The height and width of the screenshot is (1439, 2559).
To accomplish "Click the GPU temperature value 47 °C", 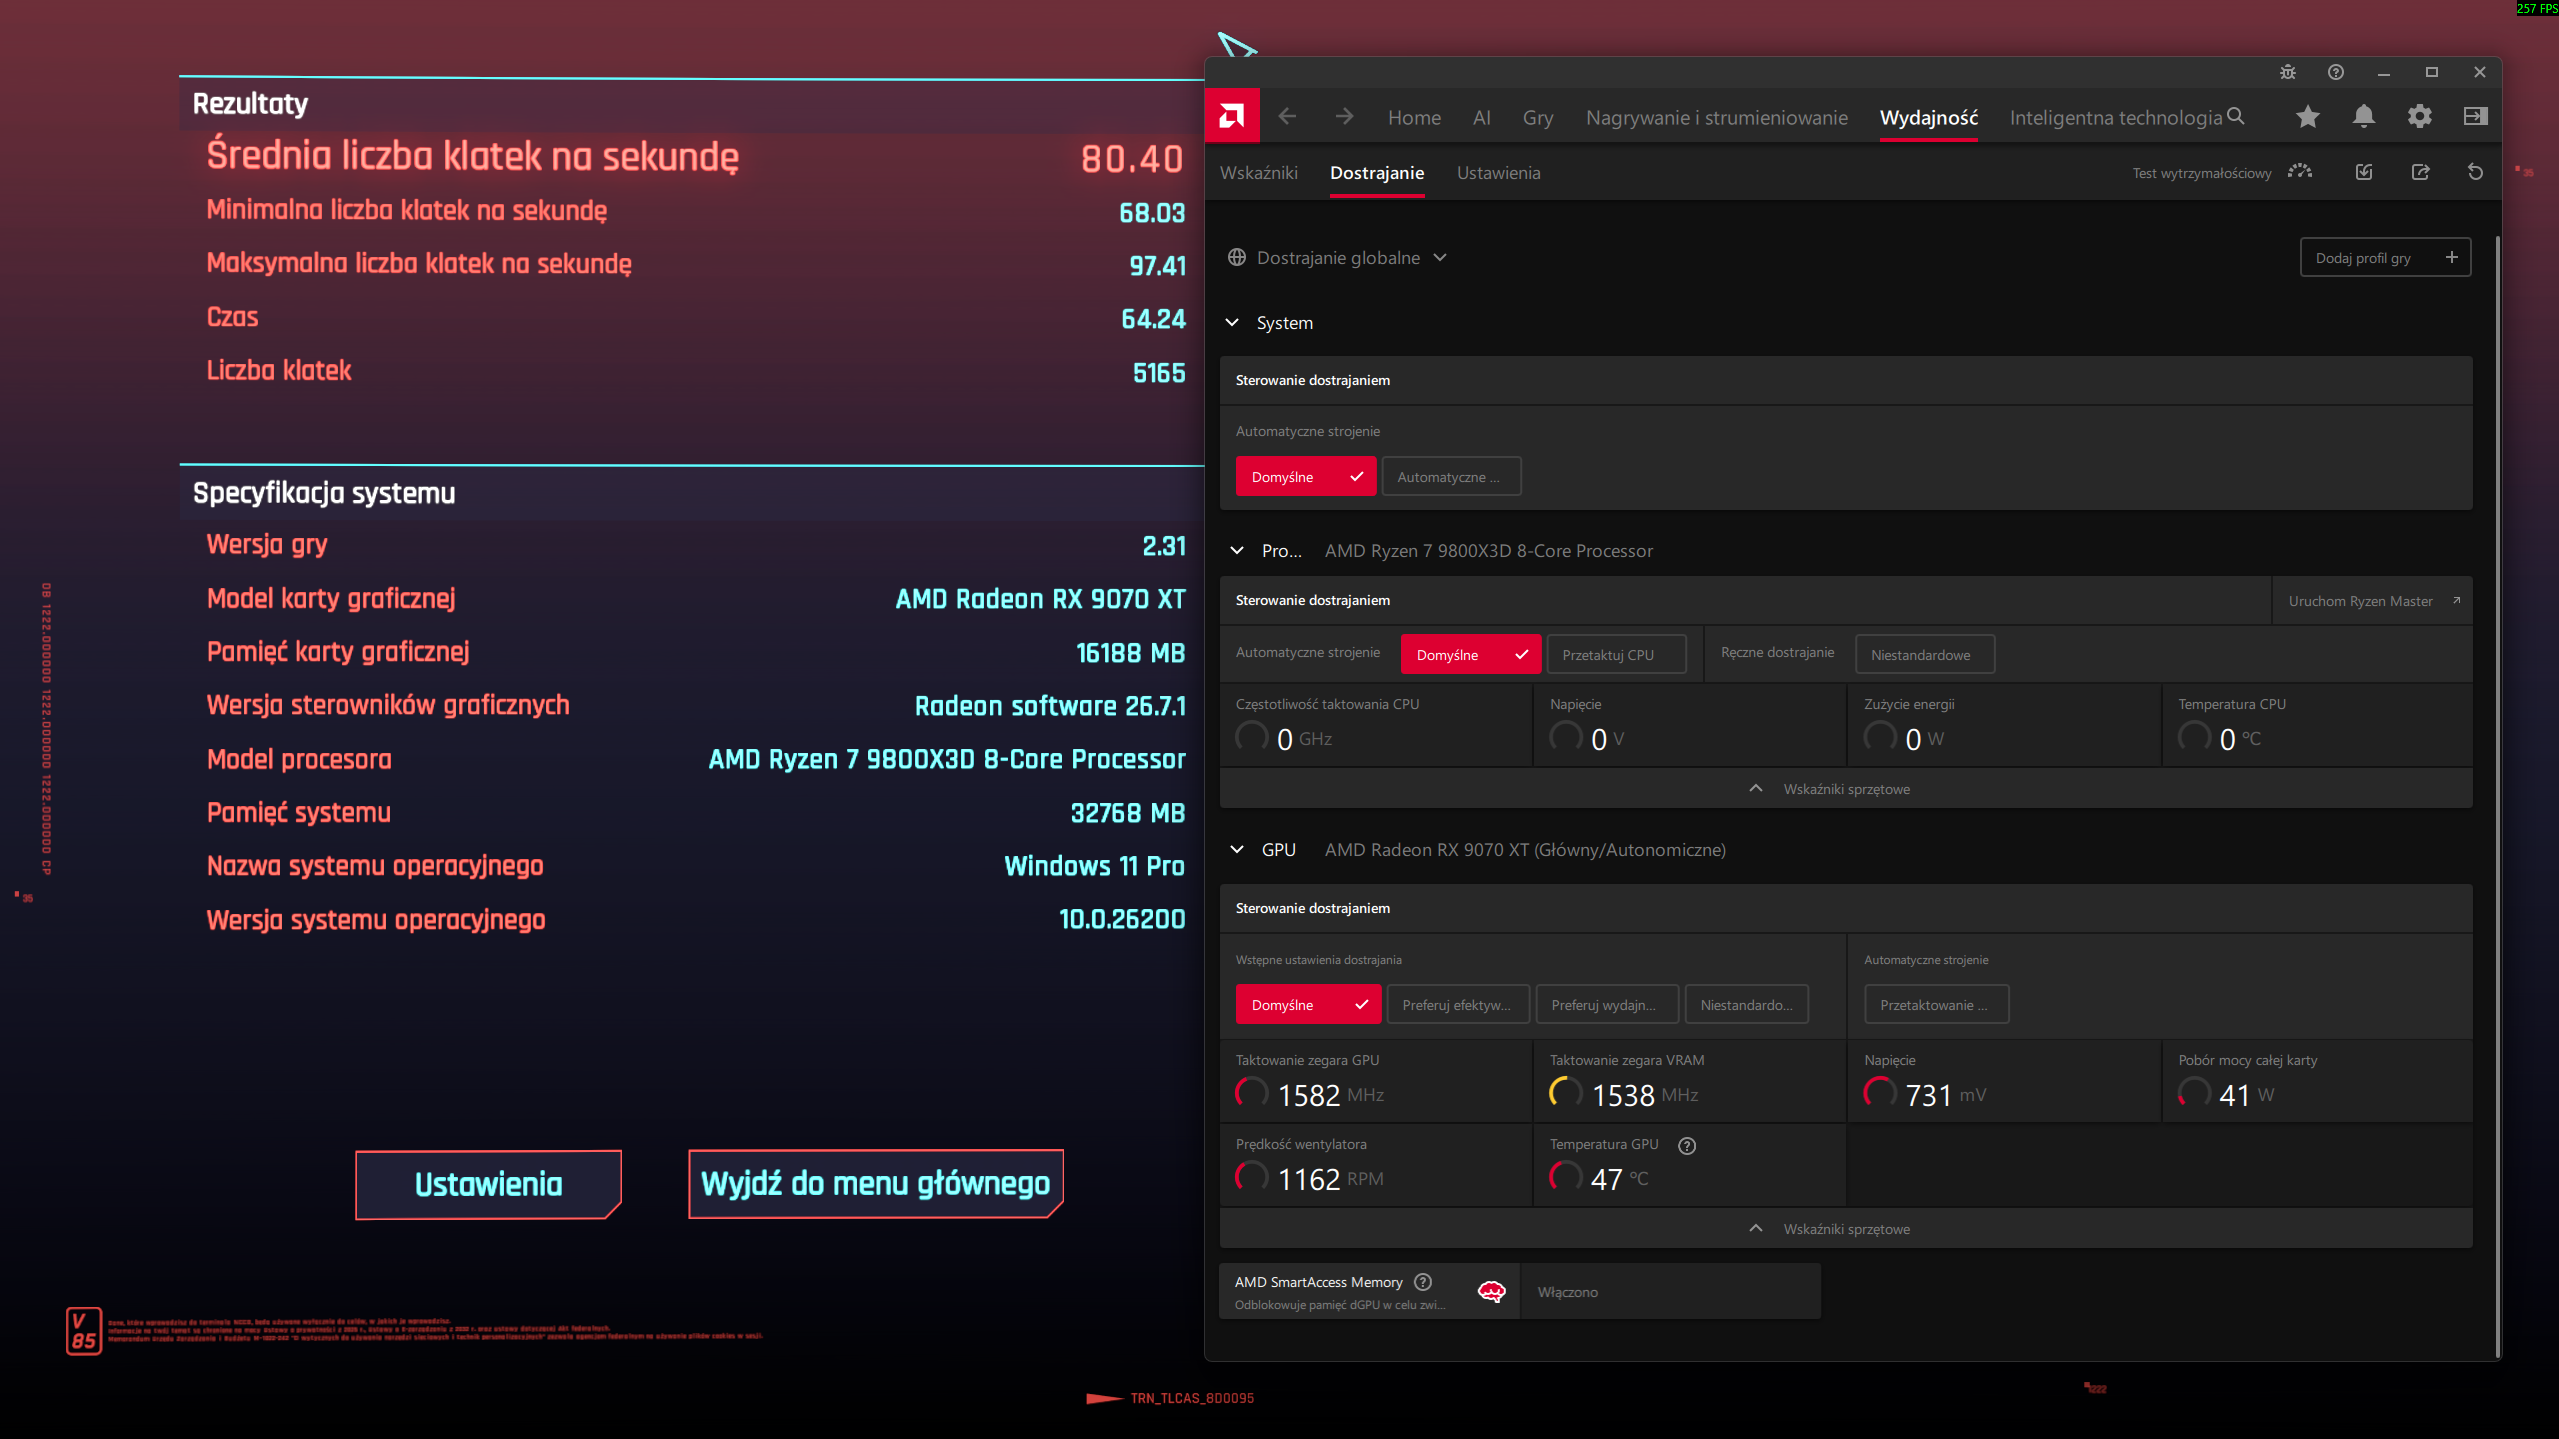I will point(1619,1179).
